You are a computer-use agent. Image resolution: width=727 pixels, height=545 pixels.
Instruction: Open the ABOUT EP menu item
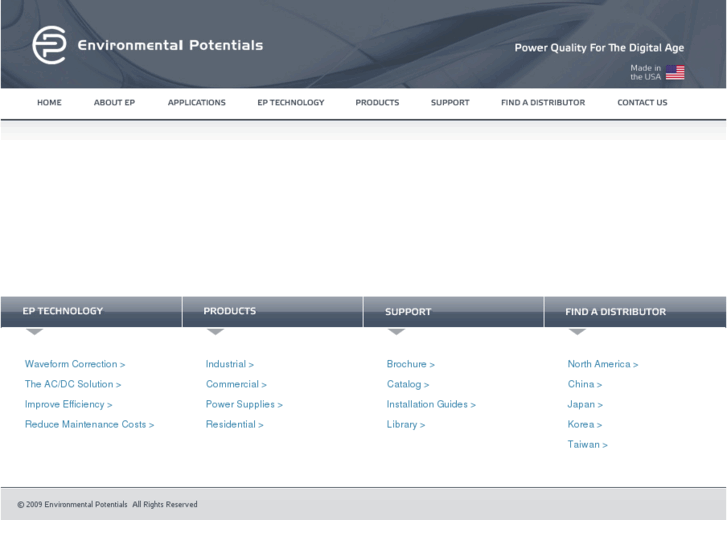tap(114, 103)
